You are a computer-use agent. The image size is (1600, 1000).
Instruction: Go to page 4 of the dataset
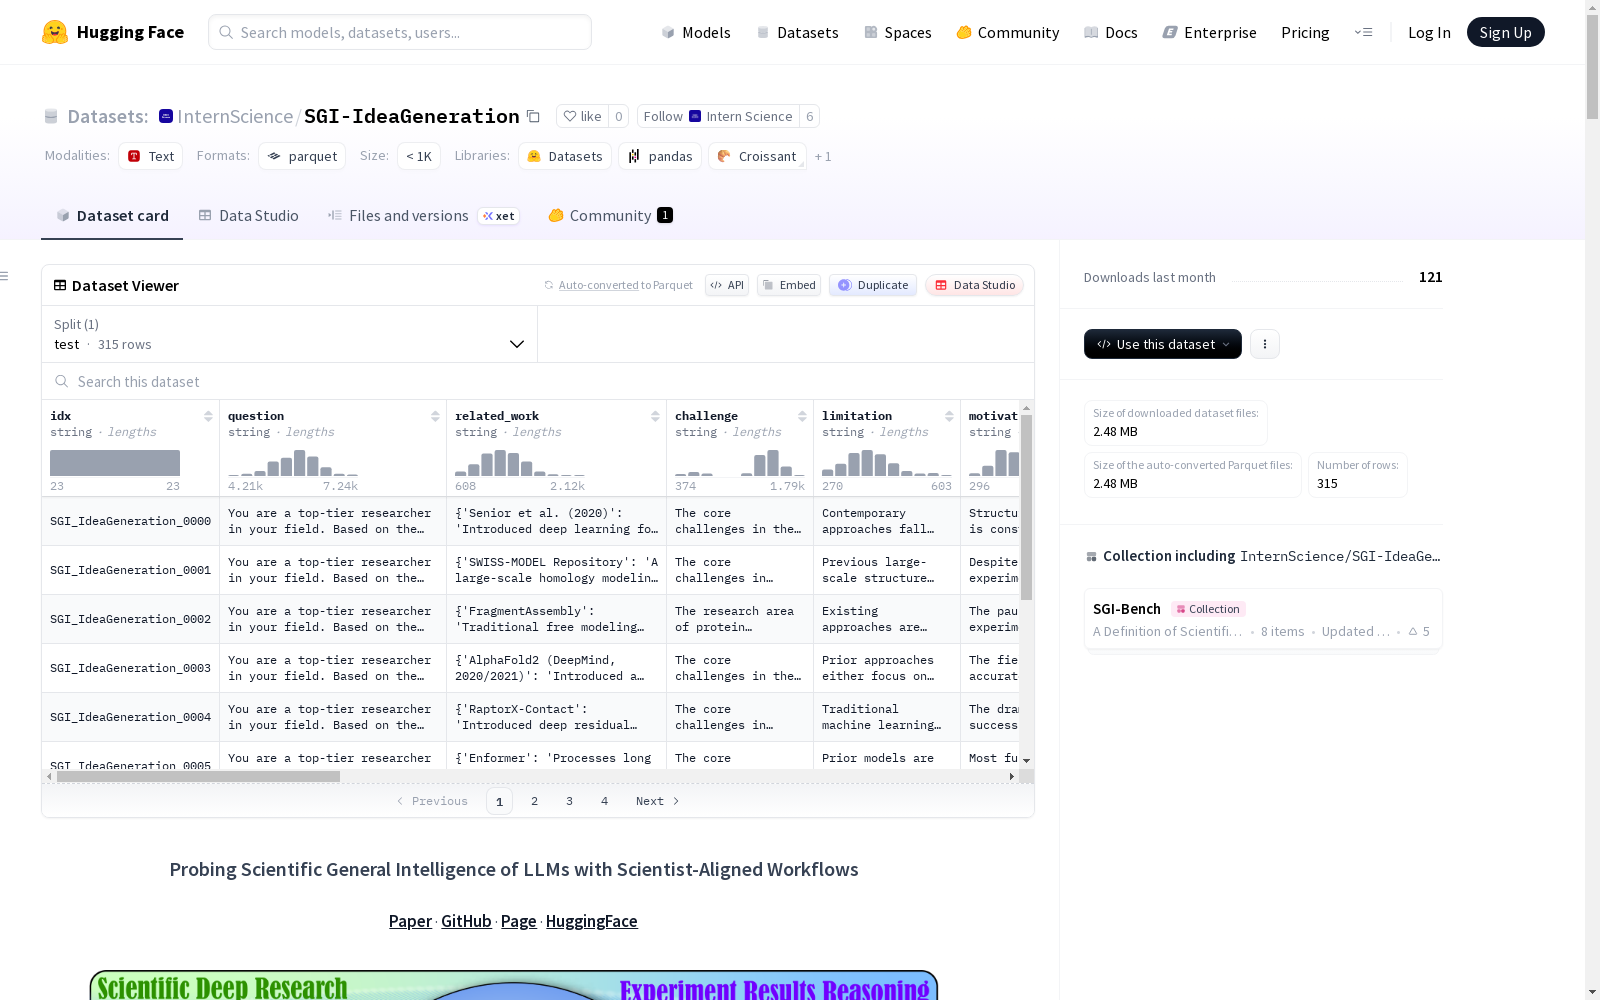[x=605, y=801]
